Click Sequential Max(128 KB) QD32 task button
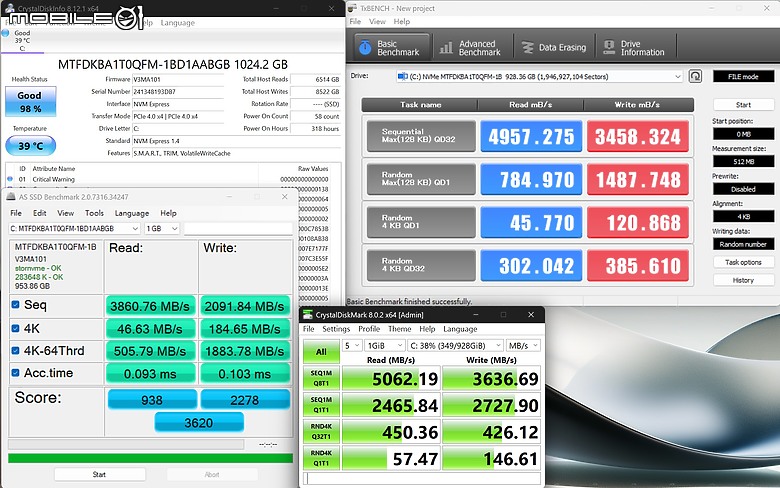The height and width of the screenshot is (488, 780). (x=421, y=136)
